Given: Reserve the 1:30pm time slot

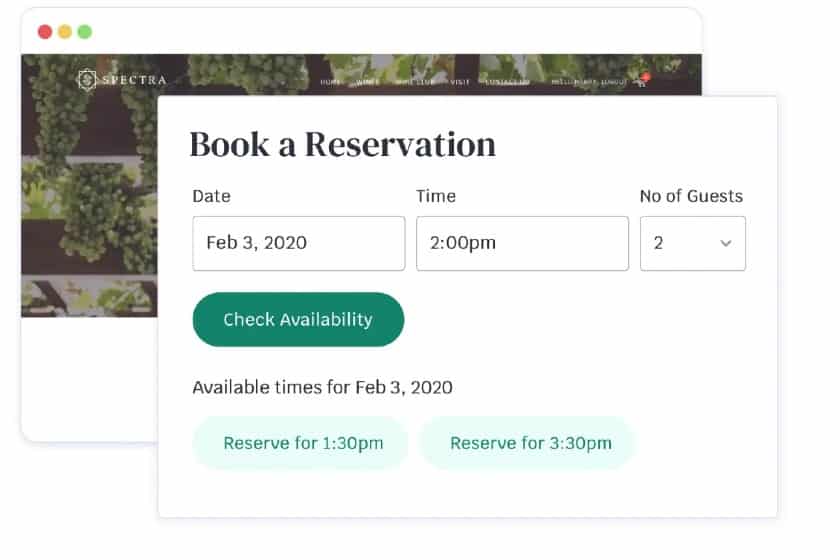Looking at the screenshot, I should tap(301, 443).
